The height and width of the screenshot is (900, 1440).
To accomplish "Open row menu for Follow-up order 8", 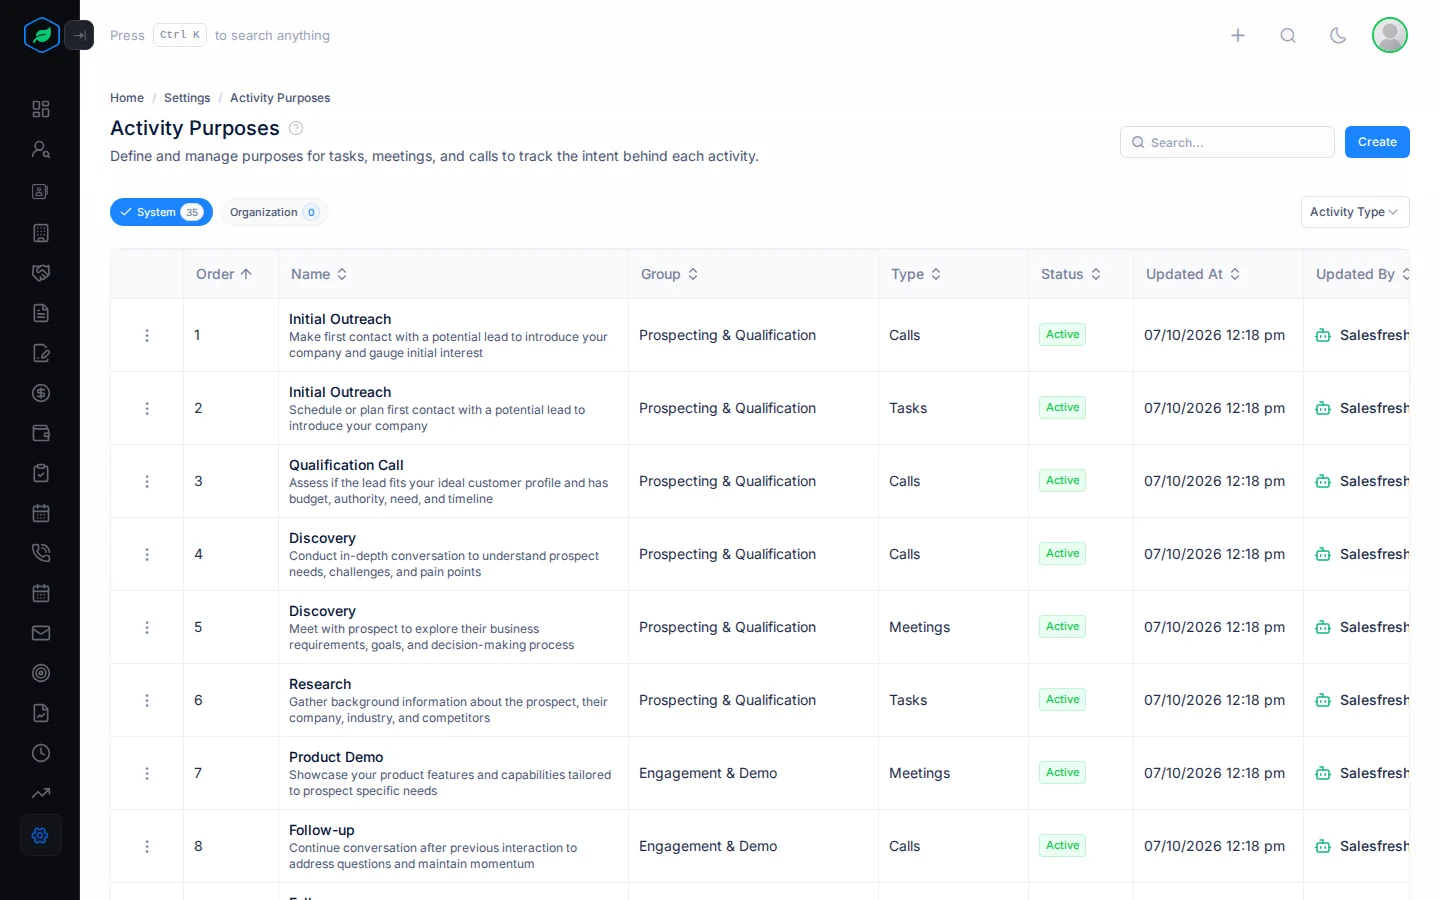I will 147,846.
